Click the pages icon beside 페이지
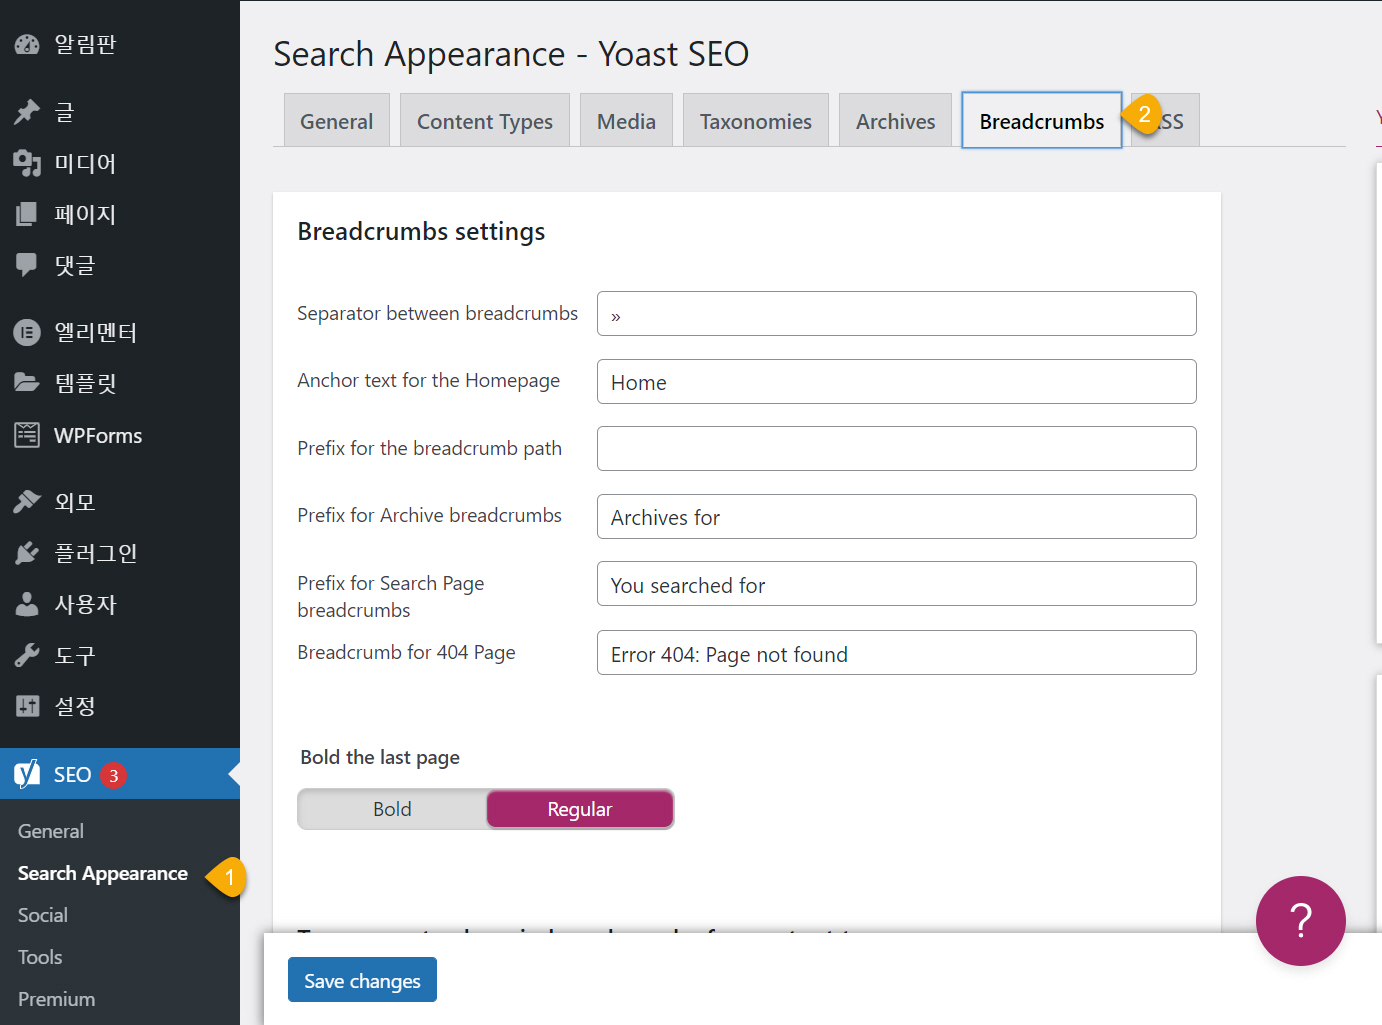The image size is (1382, 1025). coord(27,214)
